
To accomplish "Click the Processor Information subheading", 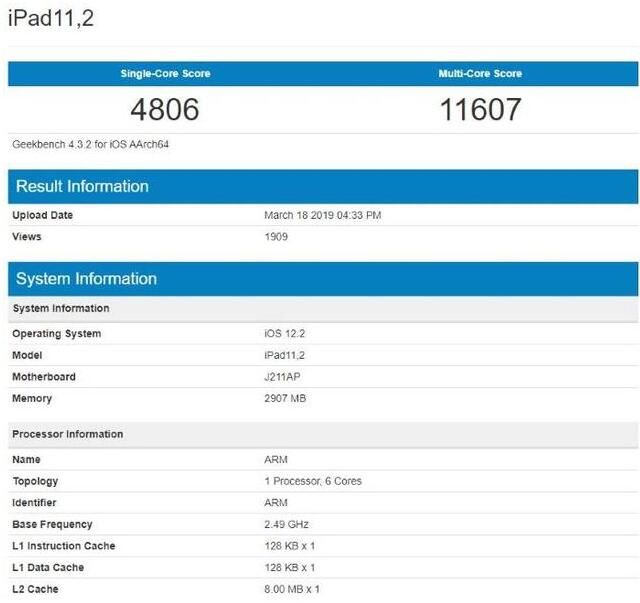I will pos(68,434).
